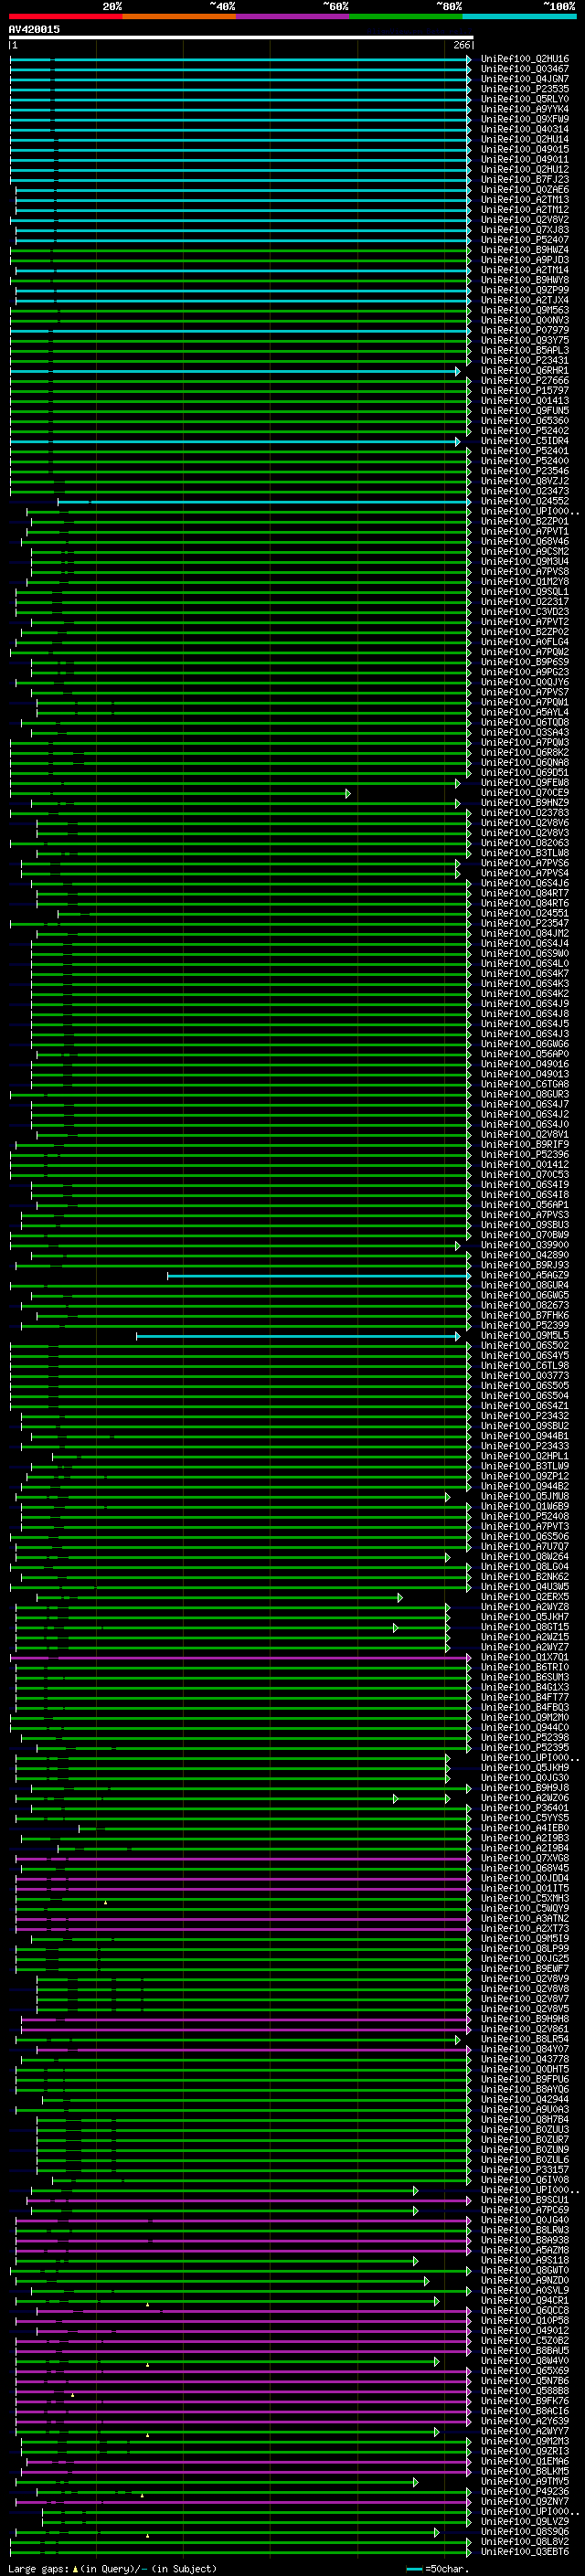Click the UniRef100_Q10P58 label

pyautogui.click(x=525, y=2321)
